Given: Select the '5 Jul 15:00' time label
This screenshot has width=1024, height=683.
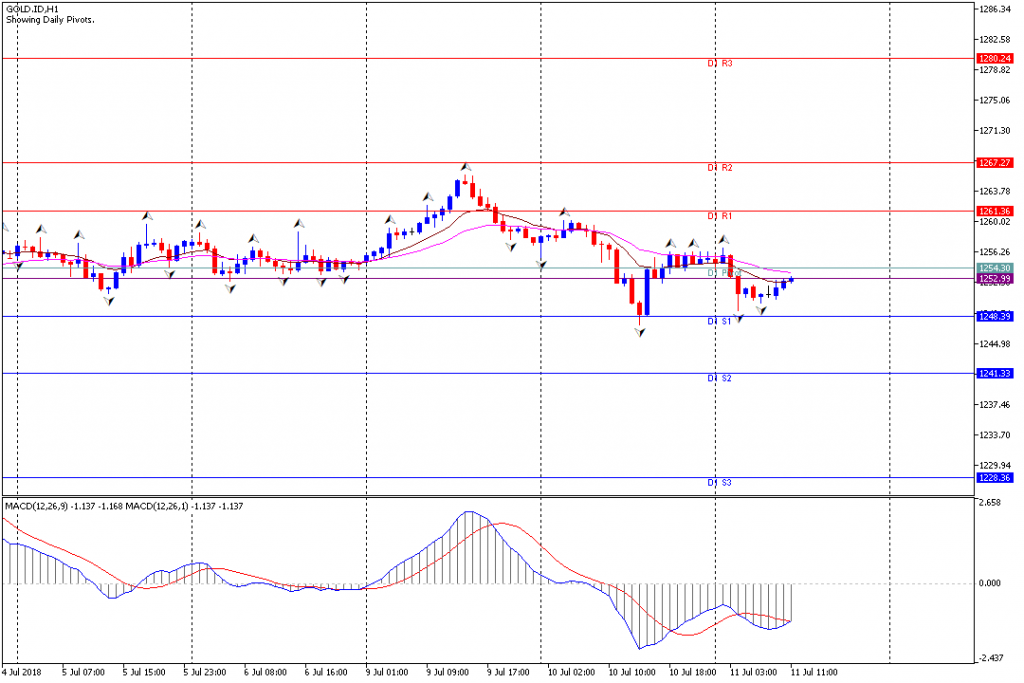Looking at the screenshot, I should click(x=144, y=673).
